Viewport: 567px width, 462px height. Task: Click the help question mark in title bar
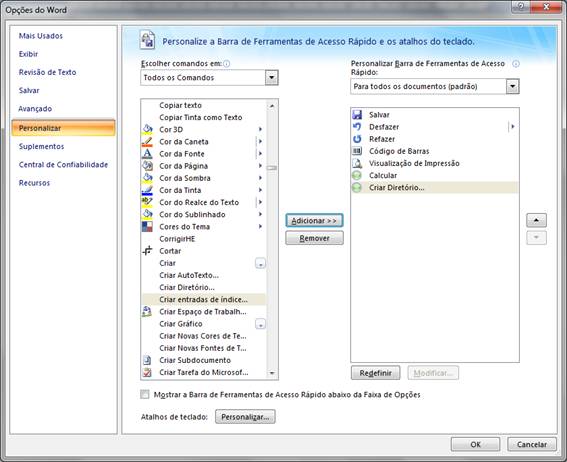point(521,7)
